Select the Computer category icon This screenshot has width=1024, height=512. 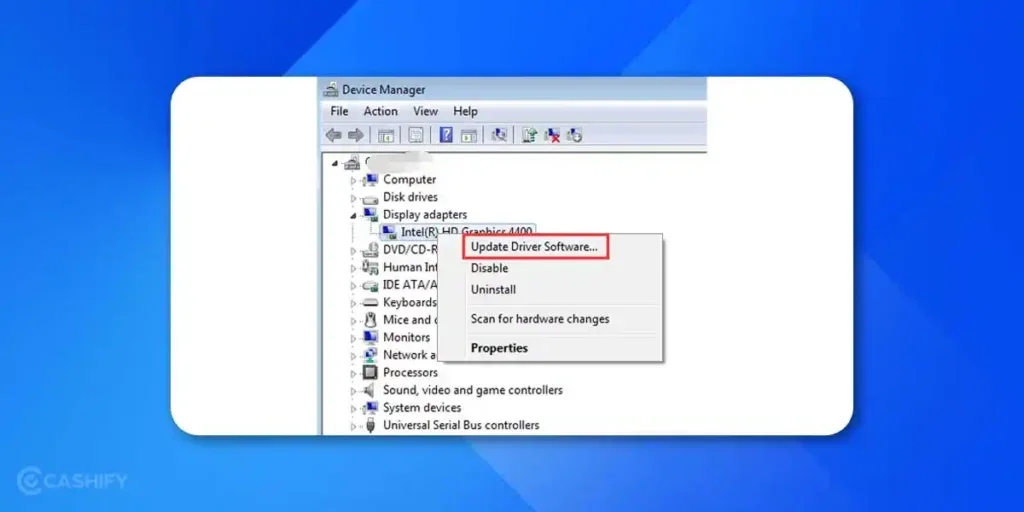tap(370, 180)
